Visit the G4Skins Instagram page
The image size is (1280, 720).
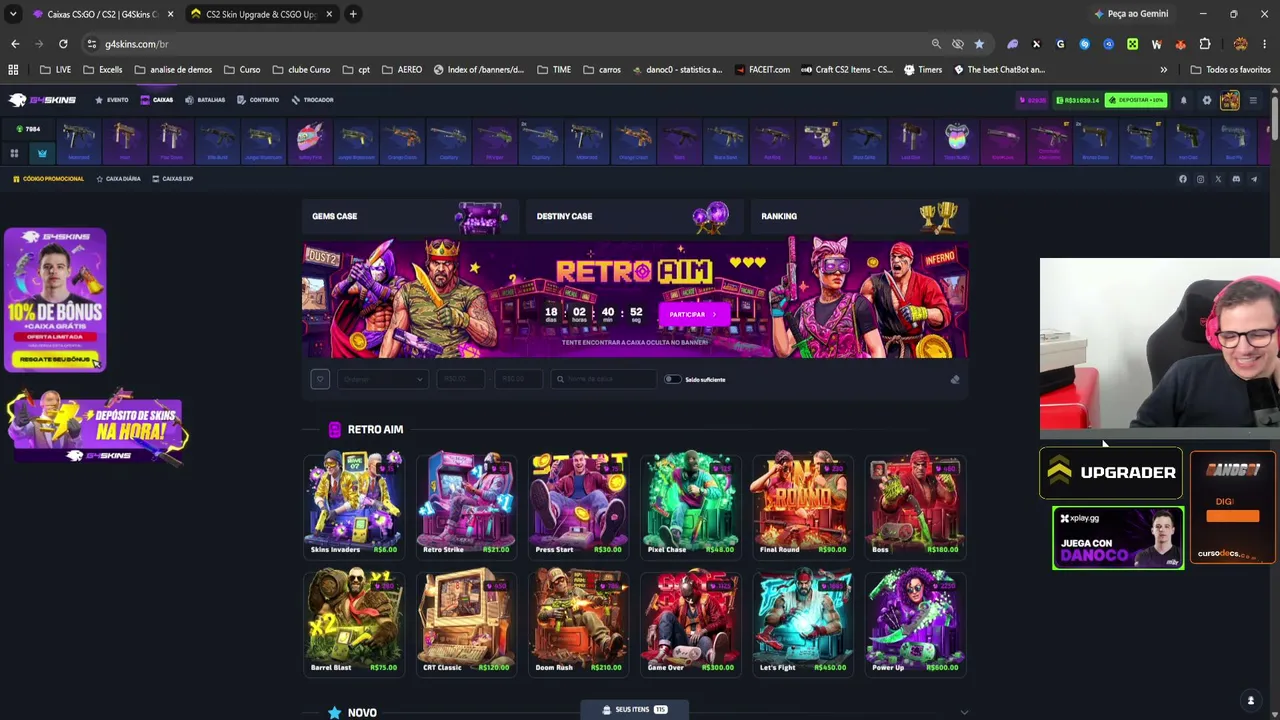tap(1201, 179)
